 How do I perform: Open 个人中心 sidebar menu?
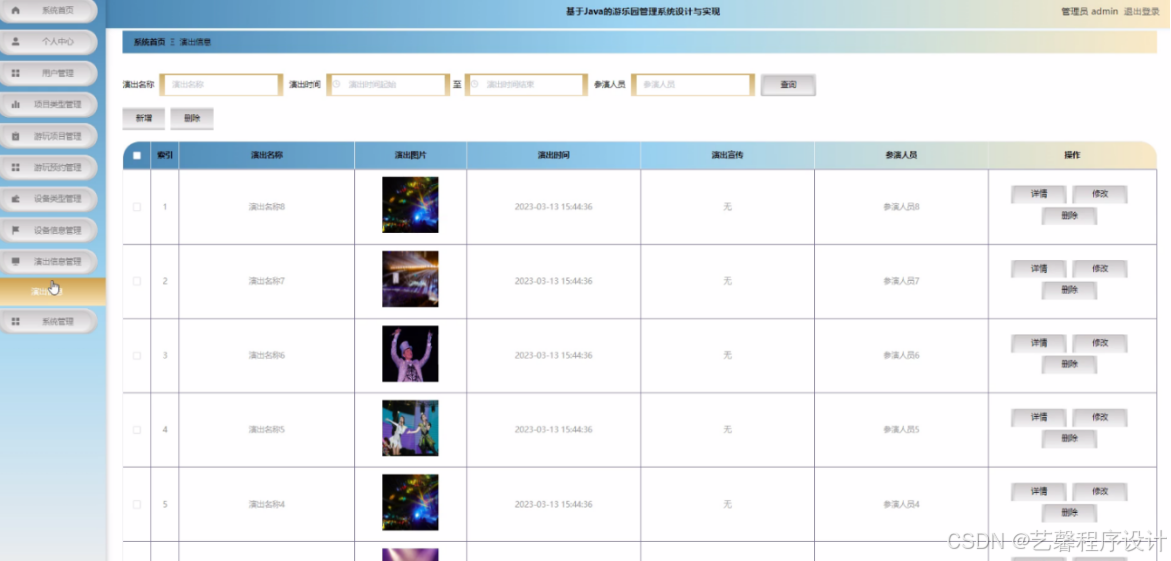49,42
